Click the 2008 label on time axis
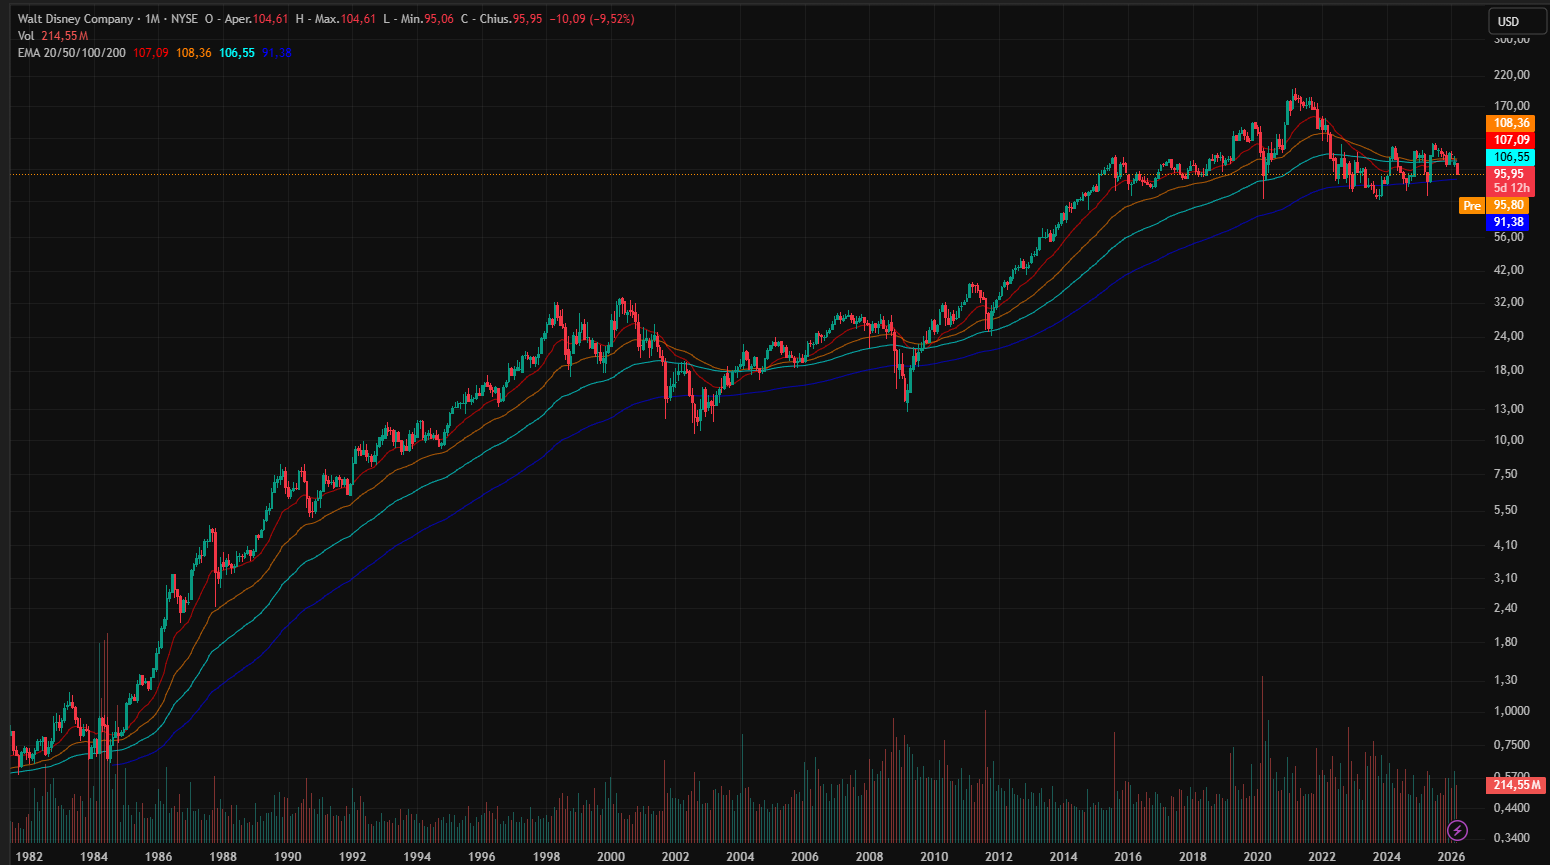The width and height of the screenshot is (1550, 865). [869, 857]
